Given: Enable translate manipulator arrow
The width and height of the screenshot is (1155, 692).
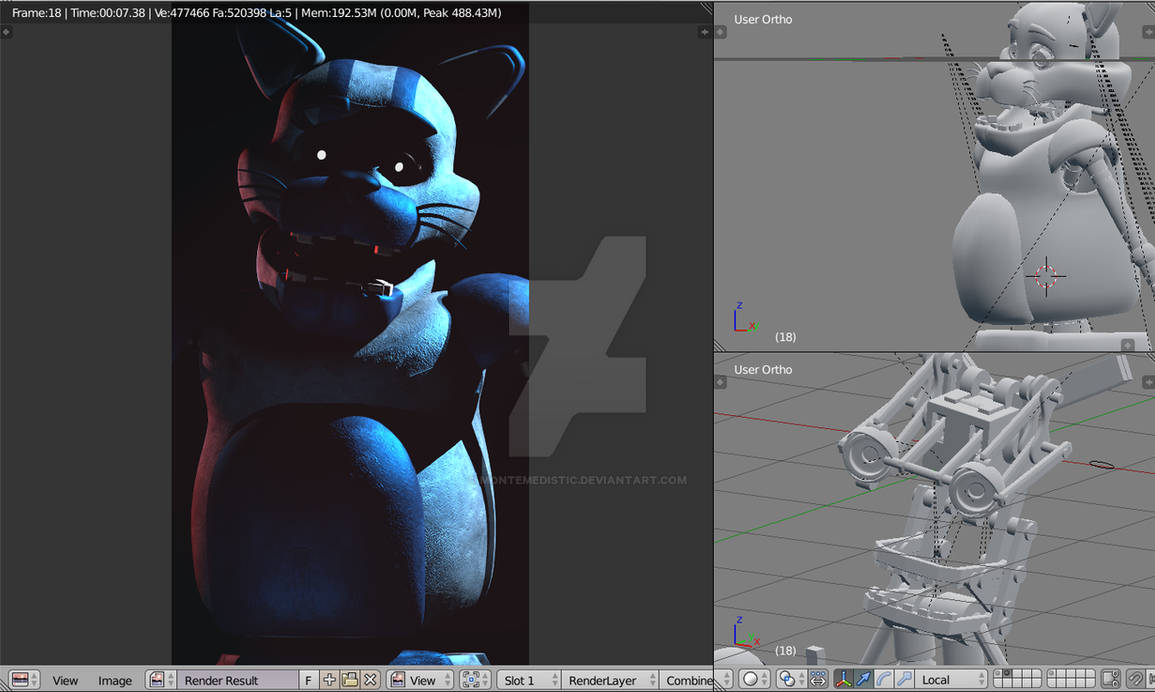Looking at the screenshot, I should click(863, 679).
